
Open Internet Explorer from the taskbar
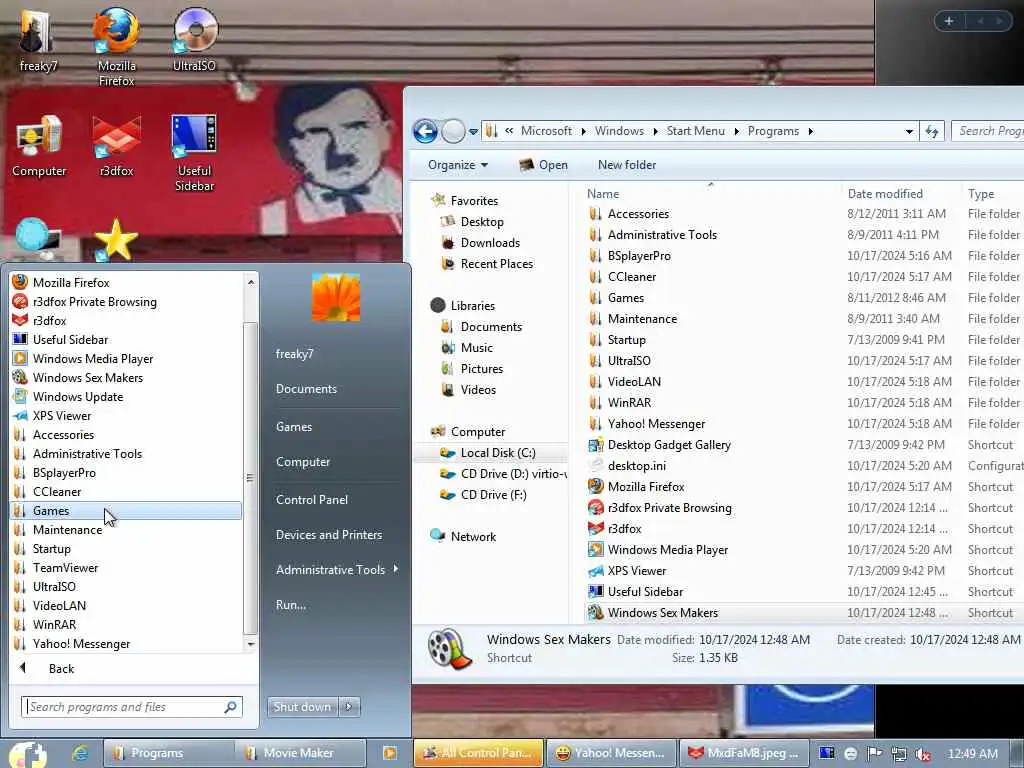[x=80, y=753]
